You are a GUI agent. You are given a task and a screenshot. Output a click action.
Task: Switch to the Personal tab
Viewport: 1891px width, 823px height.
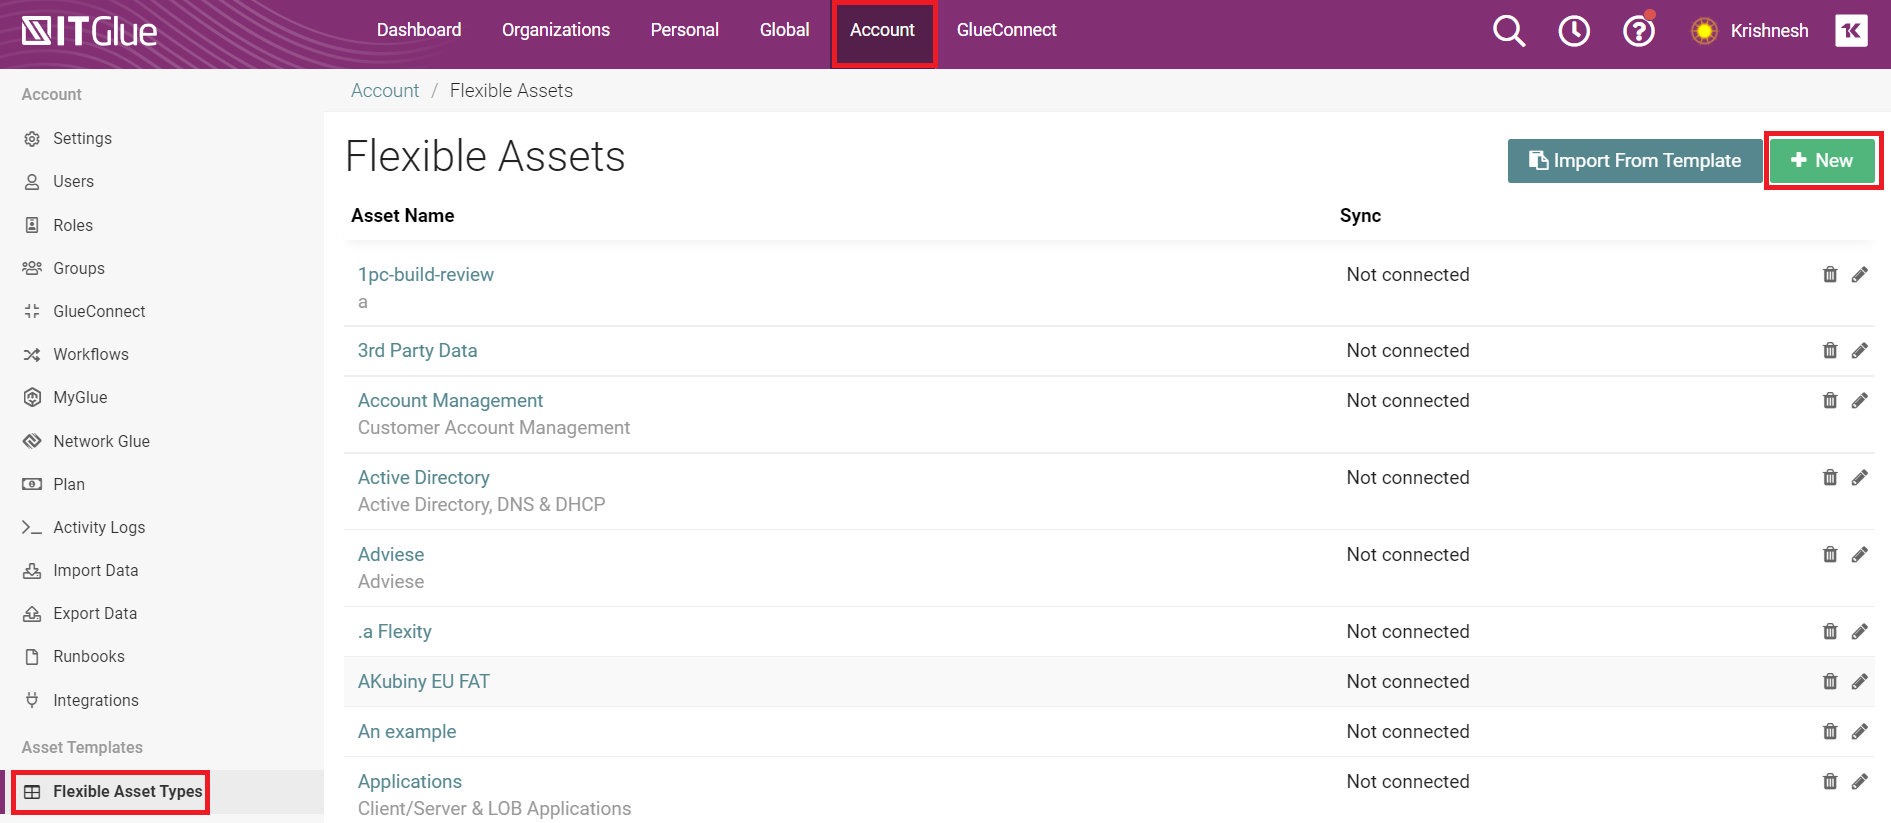tap(685, 30)
